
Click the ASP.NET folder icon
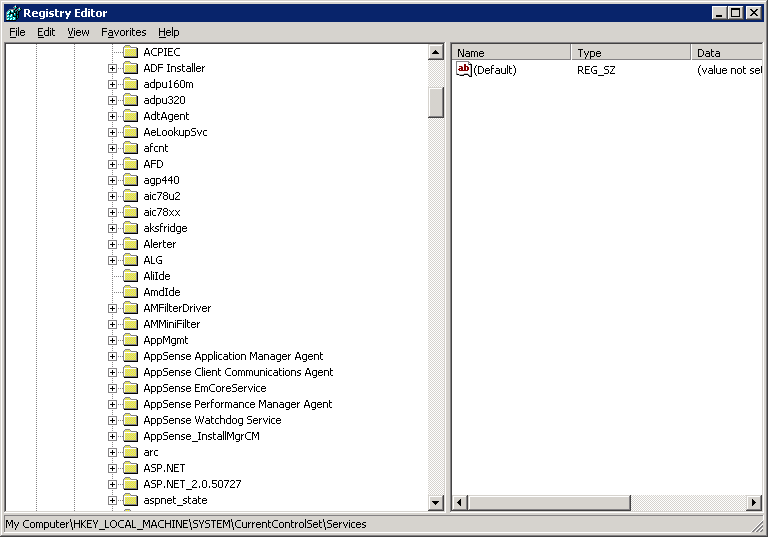coord(130,468)
